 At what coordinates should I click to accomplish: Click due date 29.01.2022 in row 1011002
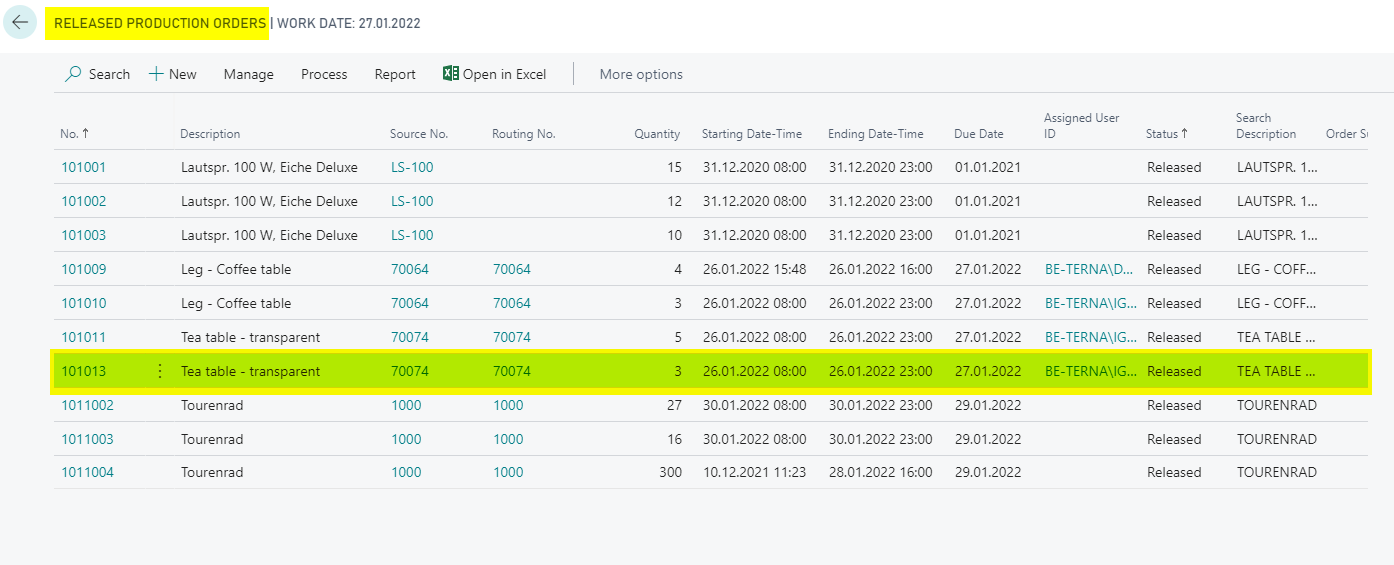(988, 405)
